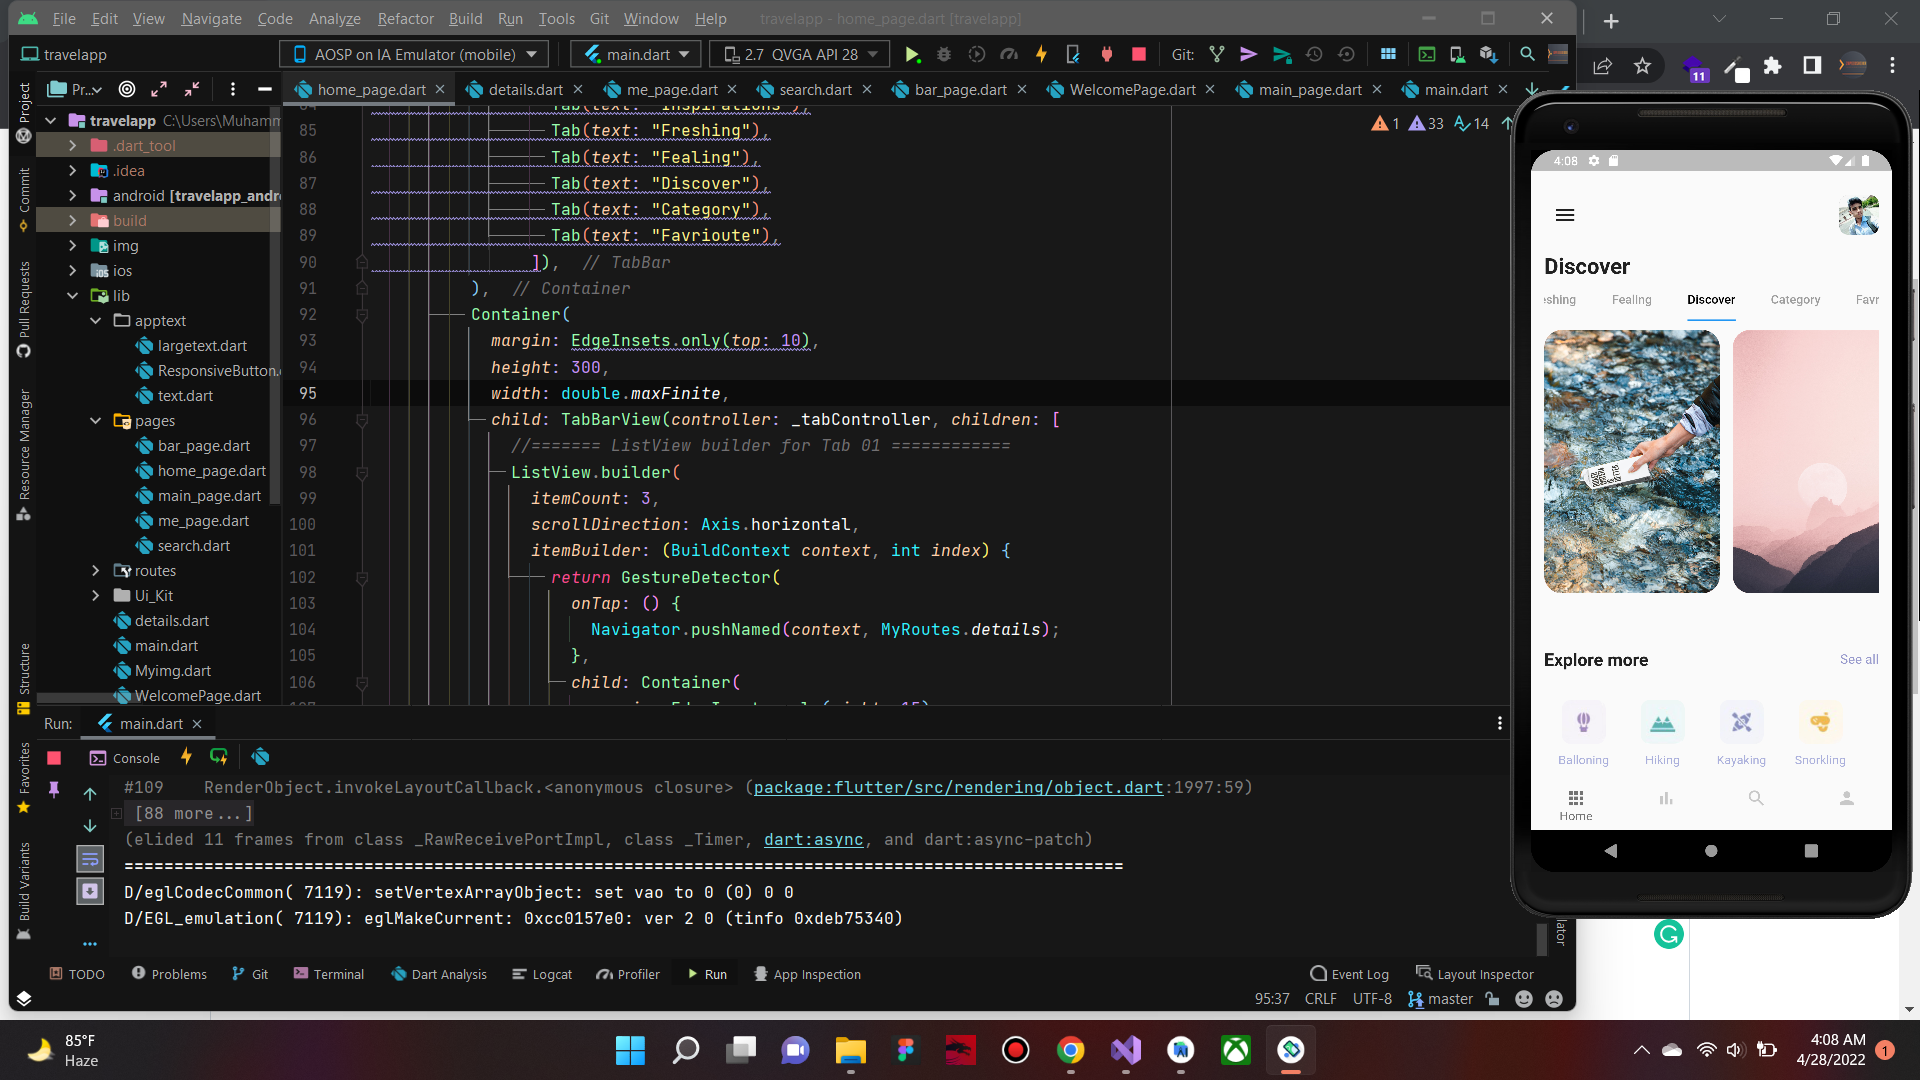Click the purple Git commit arrow icon
The height and width of the screenshot is (1080, 1920).
tap(1249, 55)
